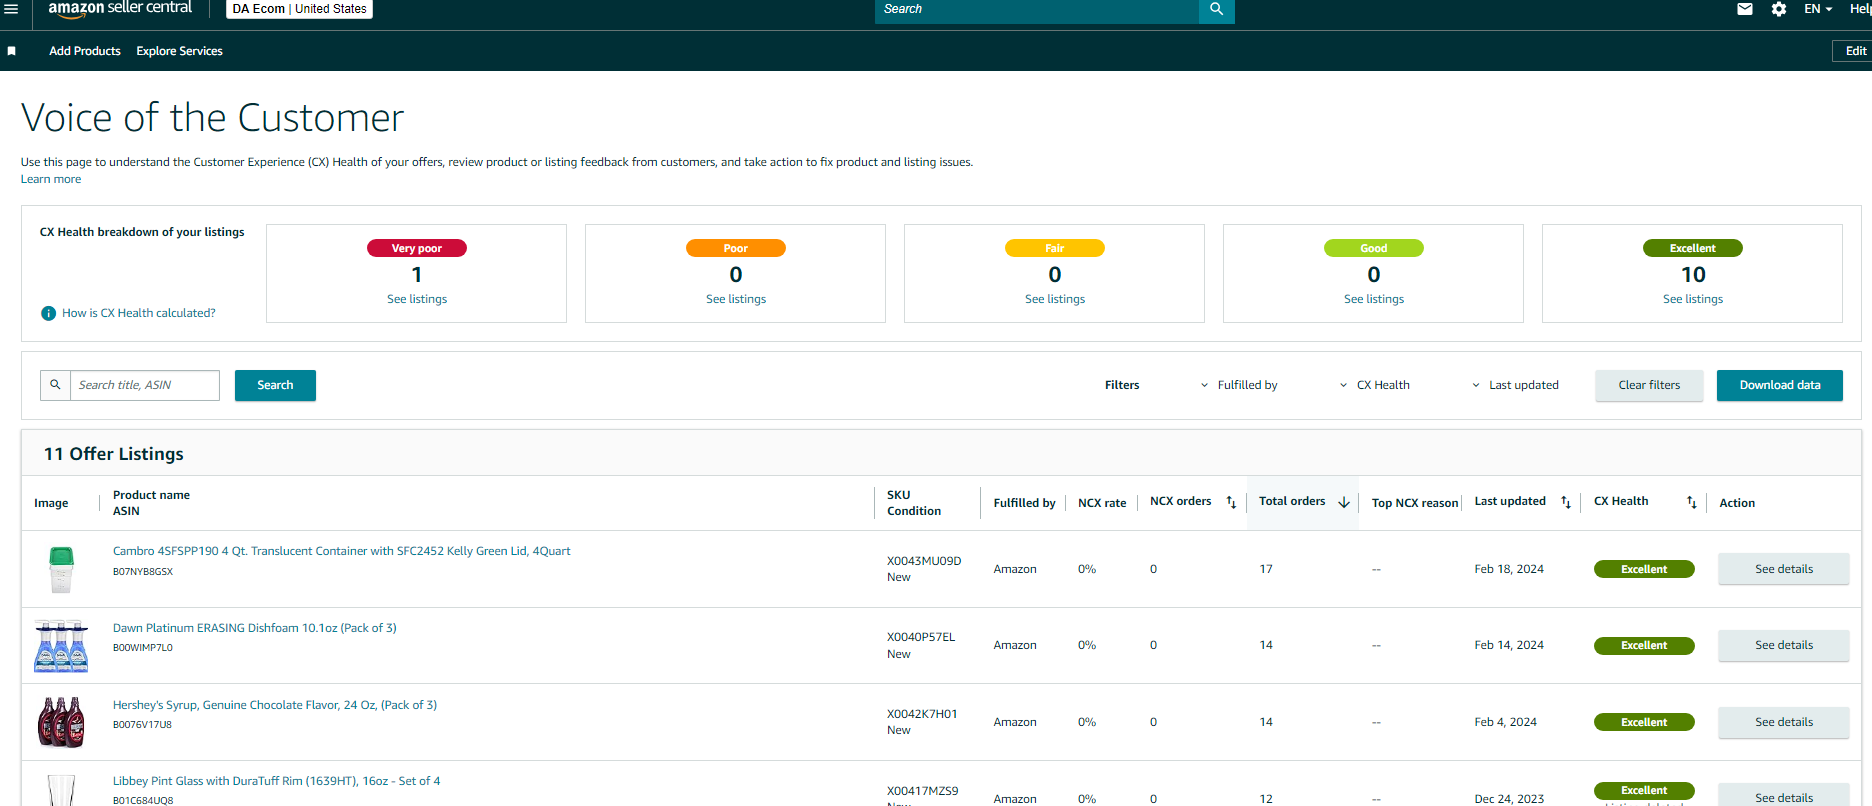Open the EN language dropdown
Screen dimensions: 1872x806
[x=1818, y=9]
